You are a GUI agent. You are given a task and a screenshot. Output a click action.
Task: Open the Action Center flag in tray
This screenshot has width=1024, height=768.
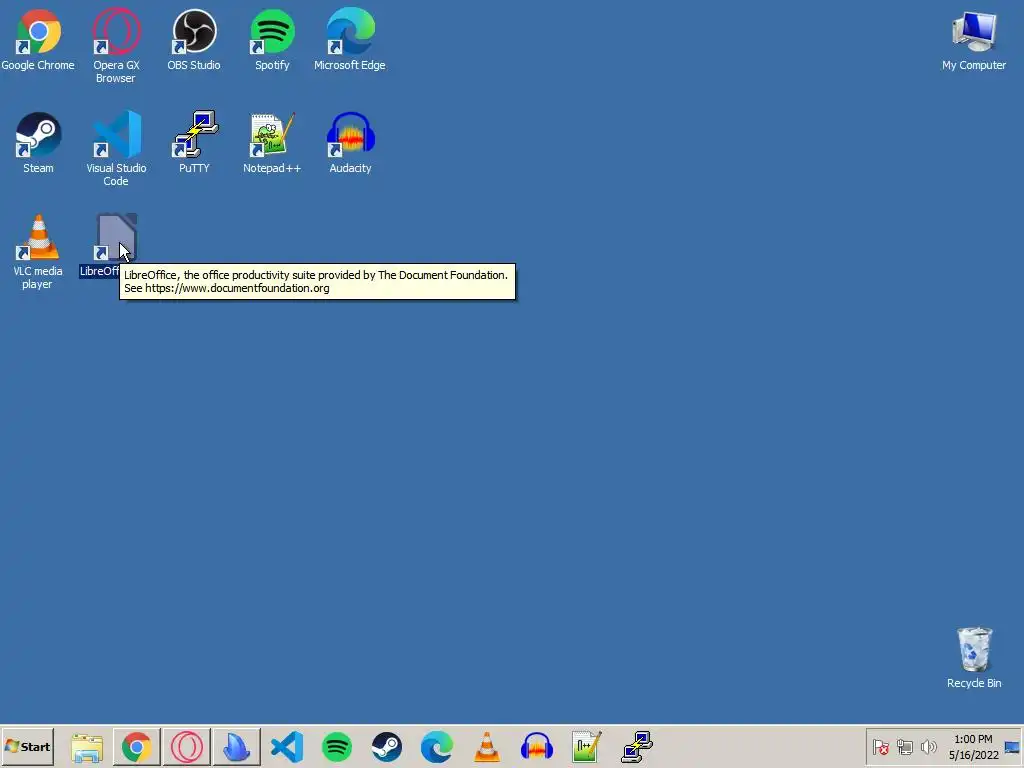click(x=880, y=746)
